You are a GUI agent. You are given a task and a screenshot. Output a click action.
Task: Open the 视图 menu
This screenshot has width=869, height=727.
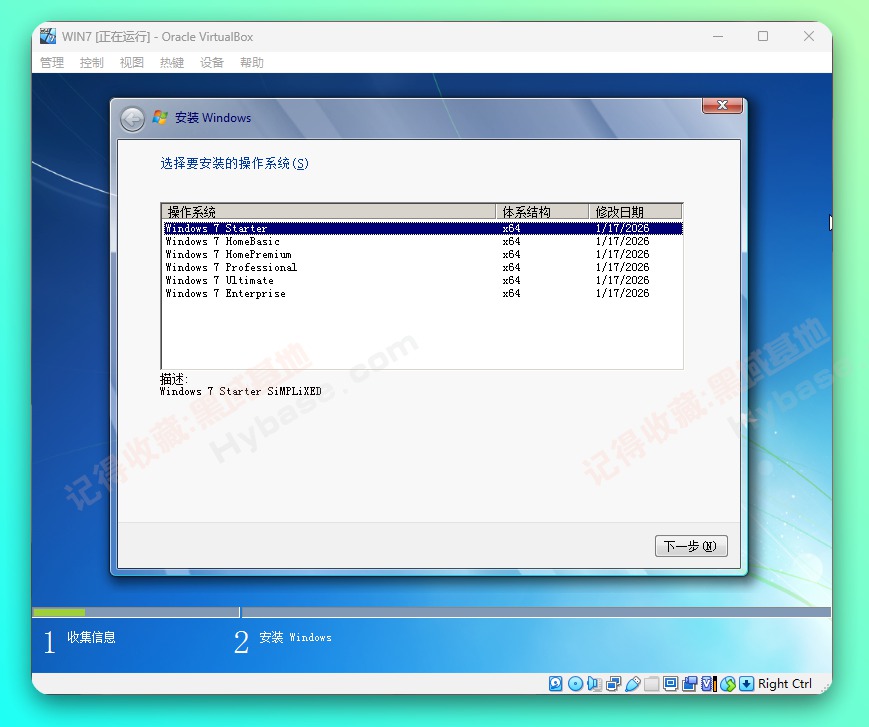pyautogui.click(x=131, y=62)
